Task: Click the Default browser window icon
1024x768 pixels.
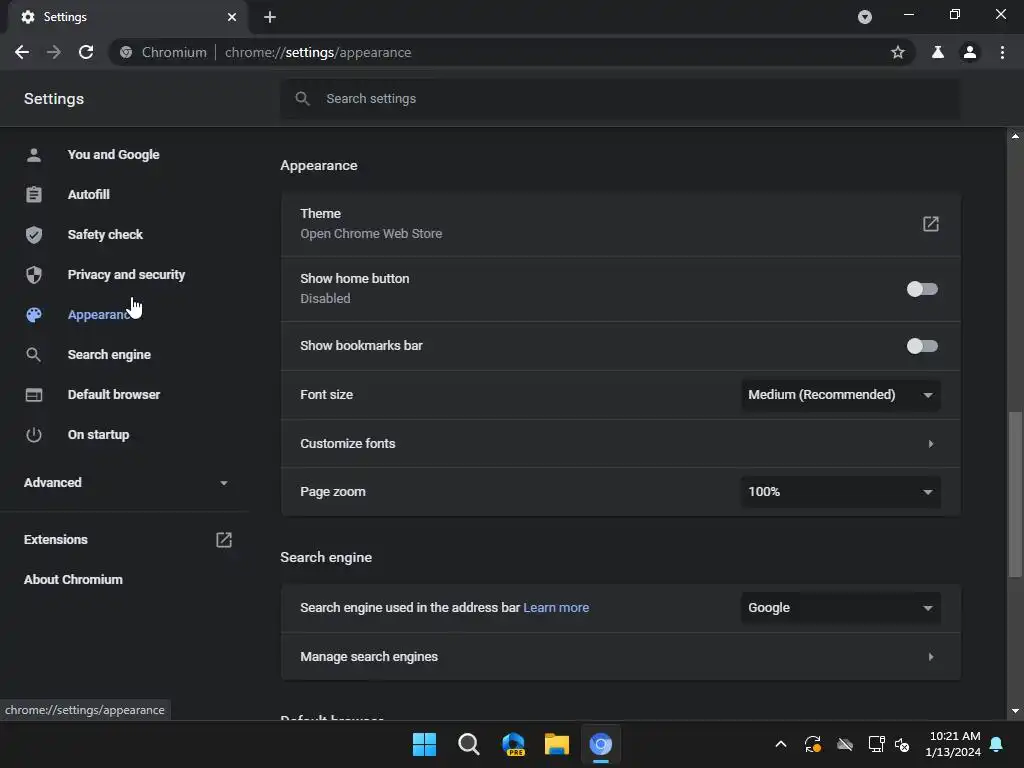Action: [34, 394]
